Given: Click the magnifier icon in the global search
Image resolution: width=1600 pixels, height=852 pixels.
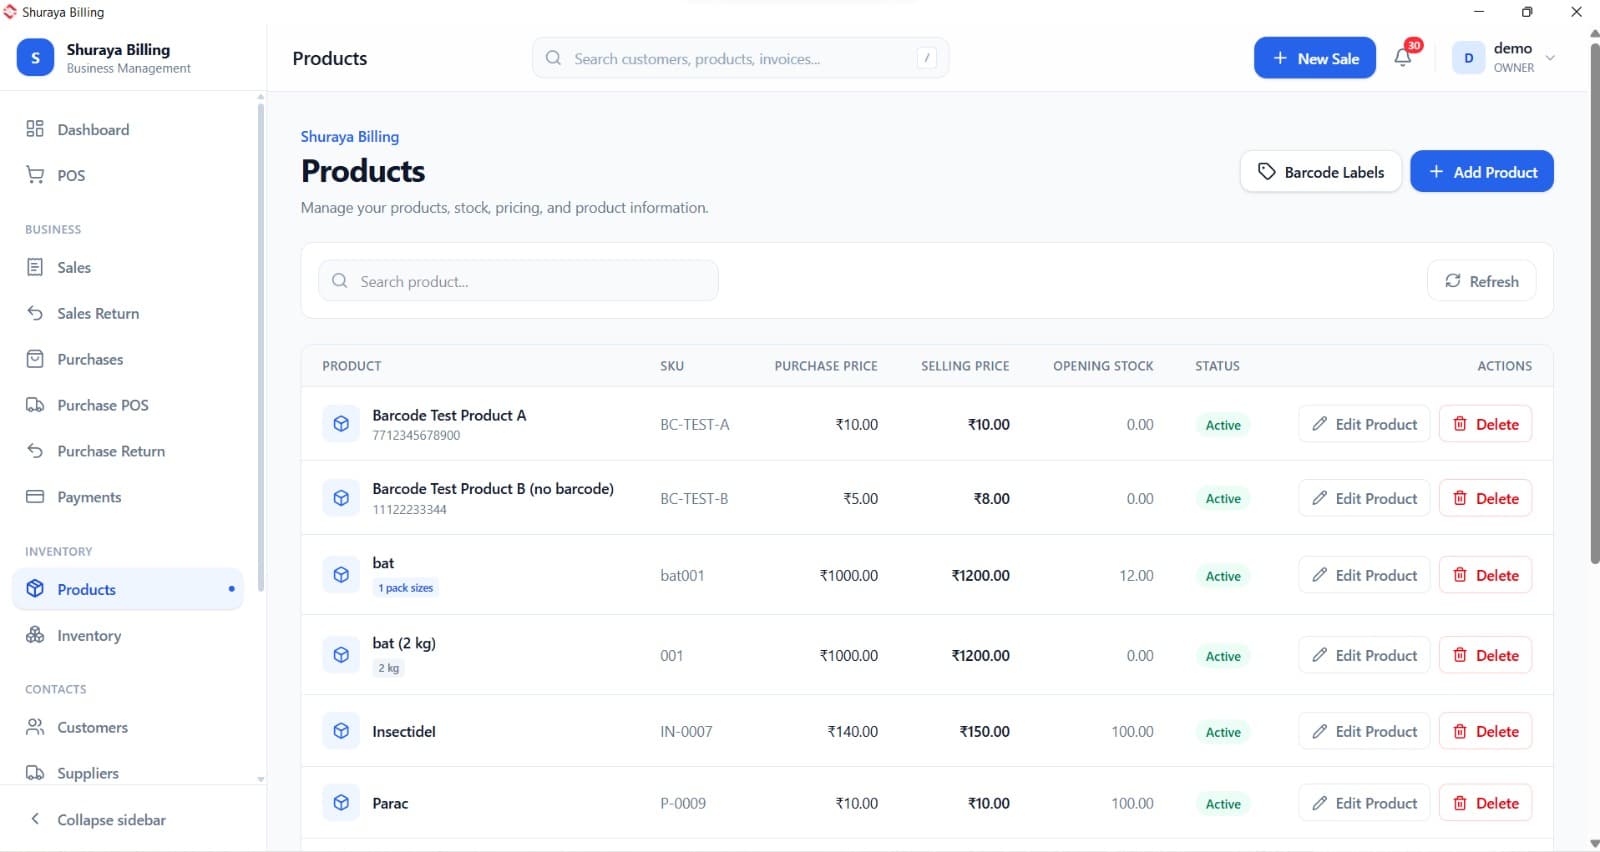Looking at the screenshot, I should point(553,58).
